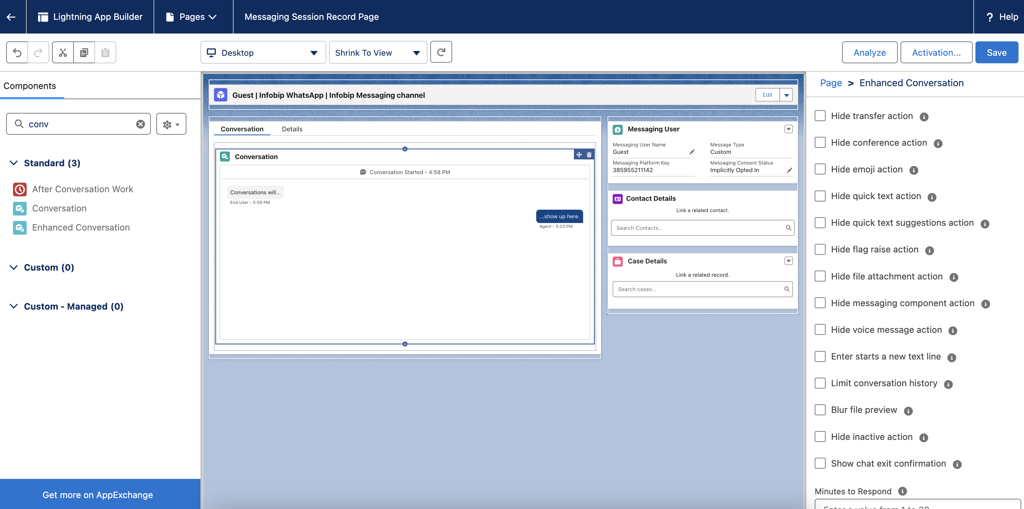Image resolution: width=1024 pixels, height=509 pixels.
Task: Check Hide file attachment action
Action: click(820, 276)
